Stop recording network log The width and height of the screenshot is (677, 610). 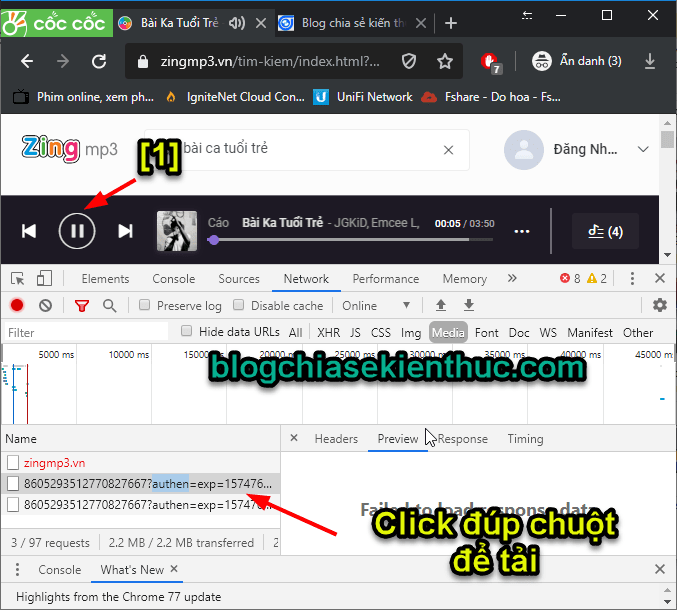[17, 306]
